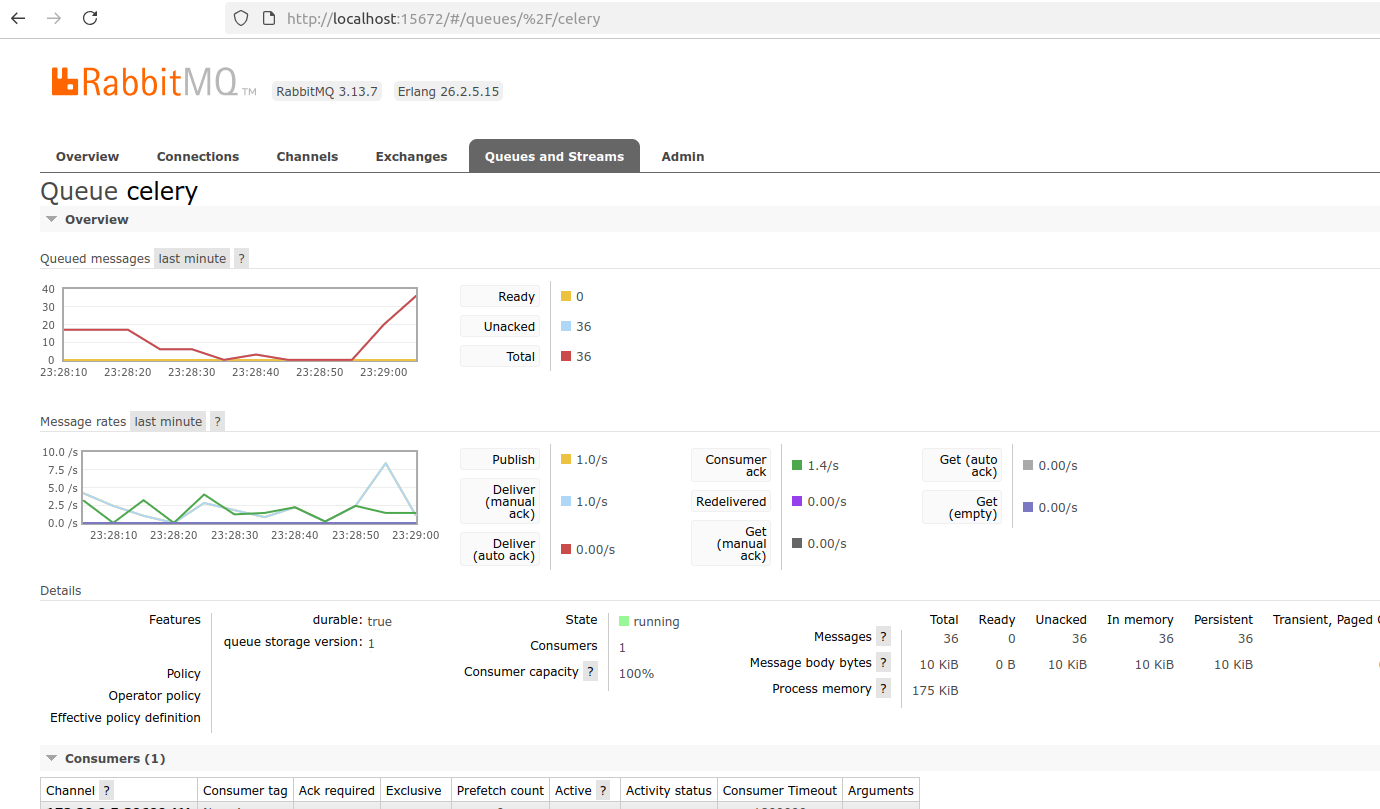Click the RabbitMQ logo
The image size is (1380, 809).
[154, 82]
